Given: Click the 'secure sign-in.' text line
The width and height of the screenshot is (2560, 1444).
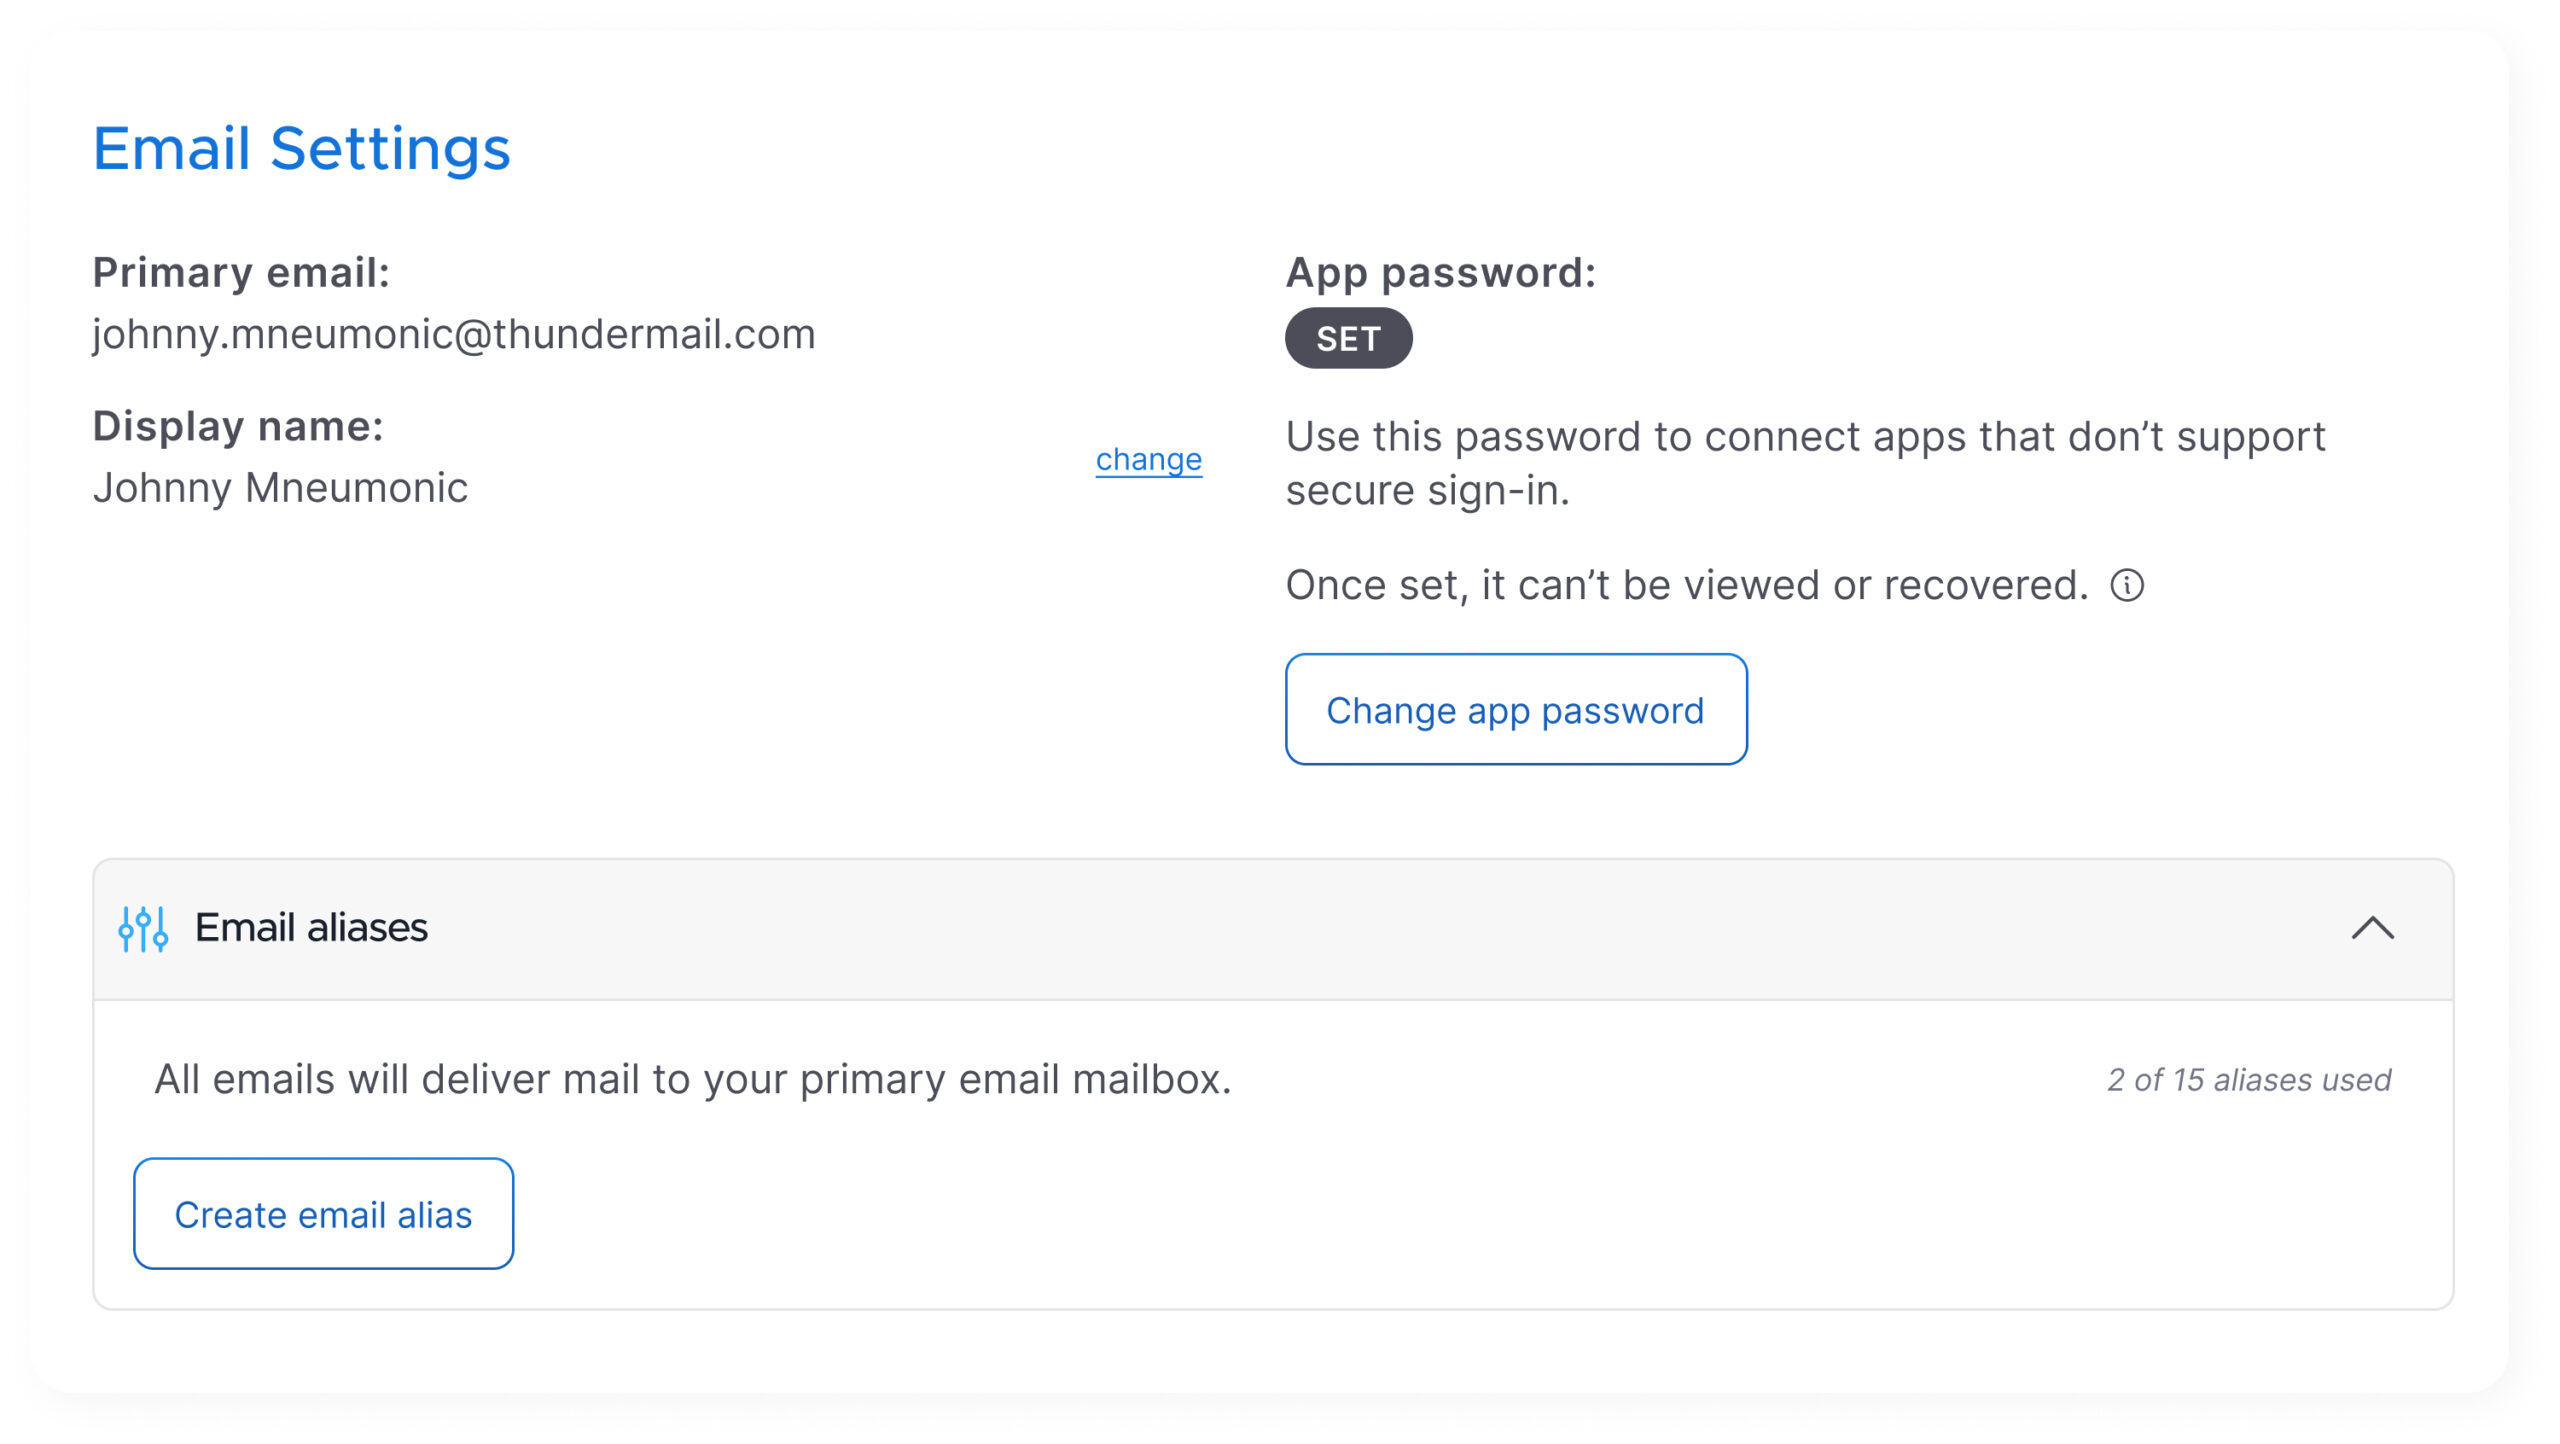Looking at the screenshot, I should coord(1427,491).
